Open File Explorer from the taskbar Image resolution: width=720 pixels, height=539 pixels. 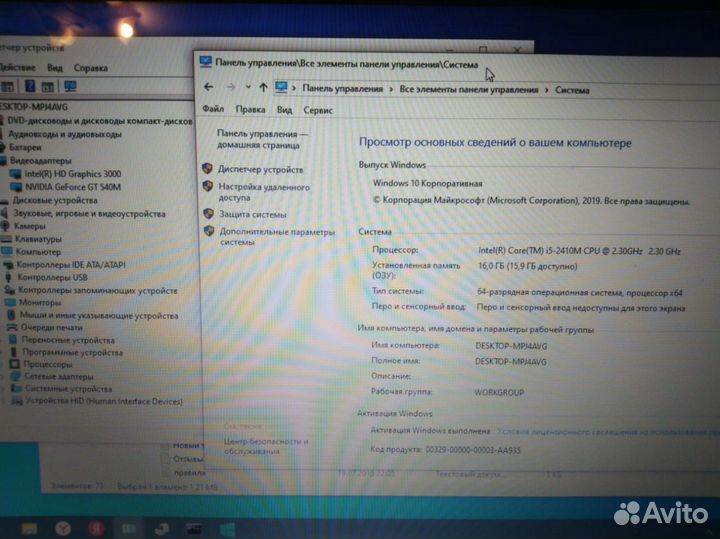(29, 528)
